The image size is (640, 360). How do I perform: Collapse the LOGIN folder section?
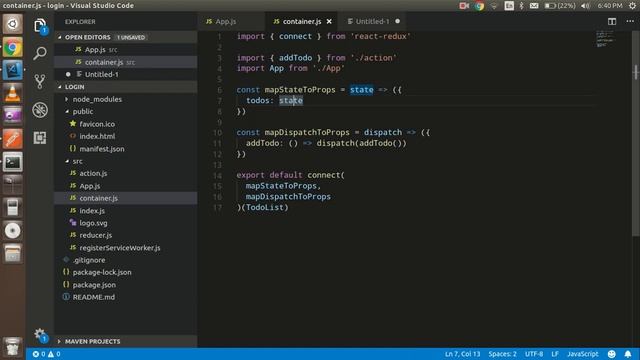(126, 87)
